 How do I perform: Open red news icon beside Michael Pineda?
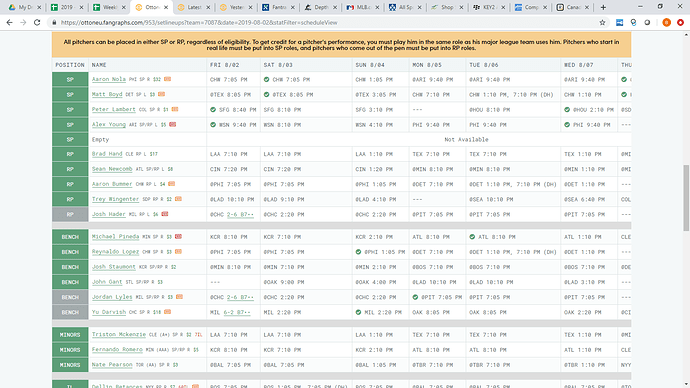click(x=178, y=237)
